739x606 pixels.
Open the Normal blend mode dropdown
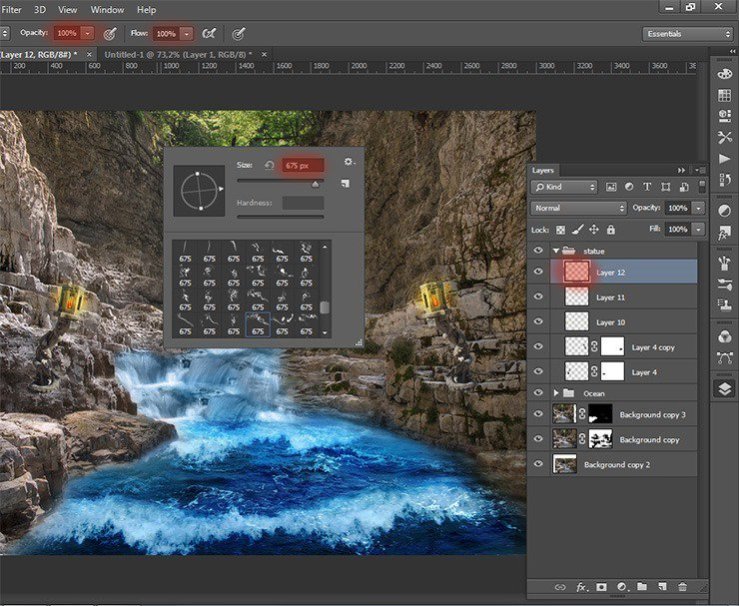tap(579, 208)
